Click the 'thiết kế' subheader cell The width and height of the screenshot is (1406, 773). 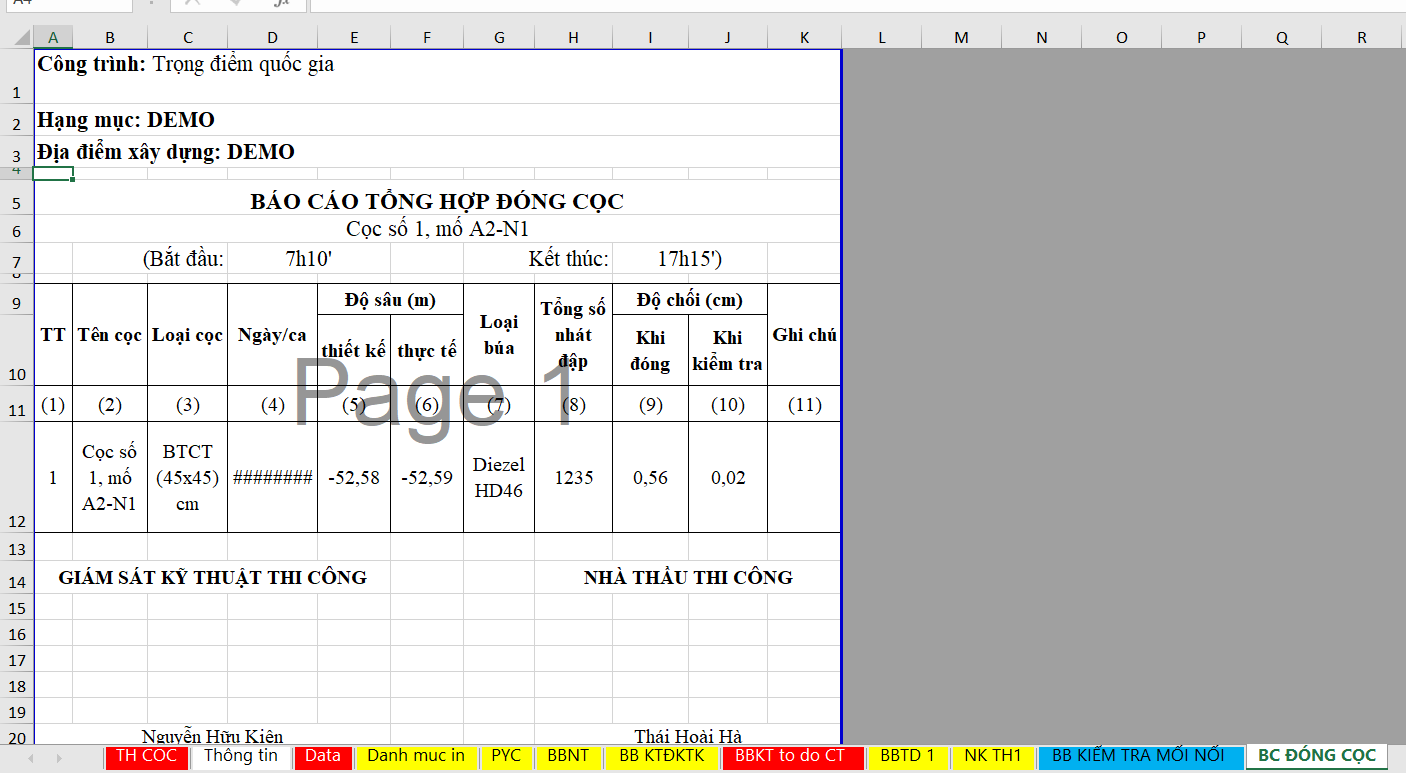354,351
